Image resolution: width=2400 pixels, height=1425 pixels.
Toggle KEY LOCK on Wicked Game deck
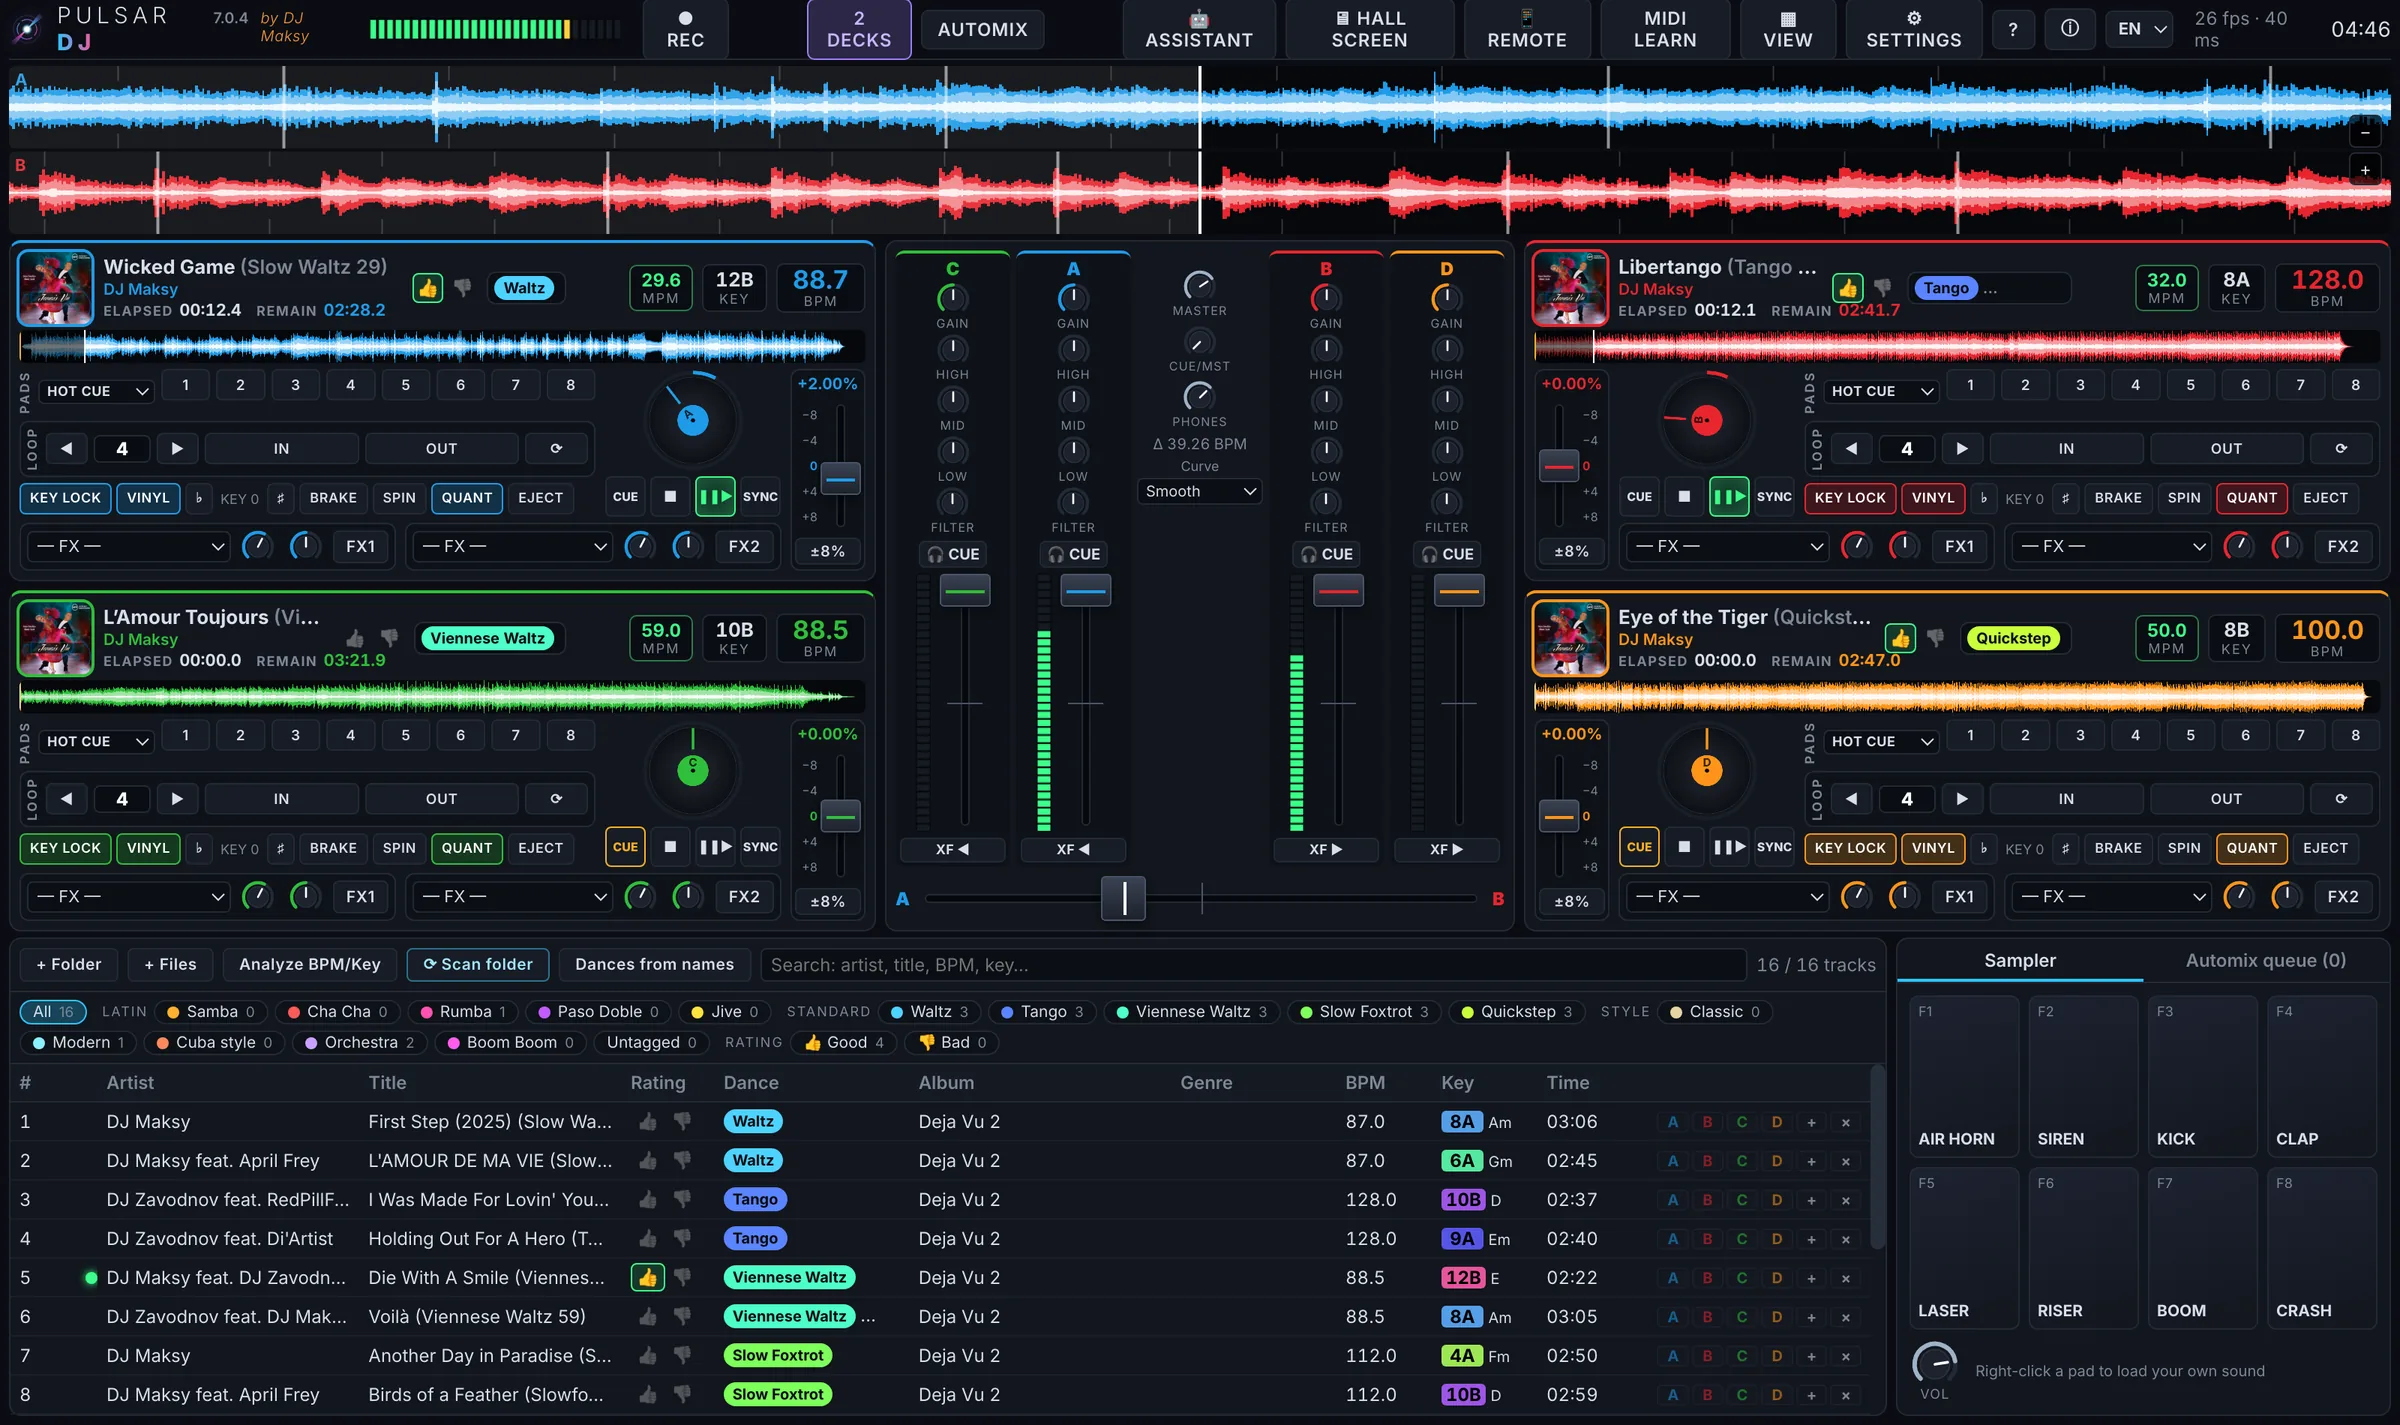point(65,498)
